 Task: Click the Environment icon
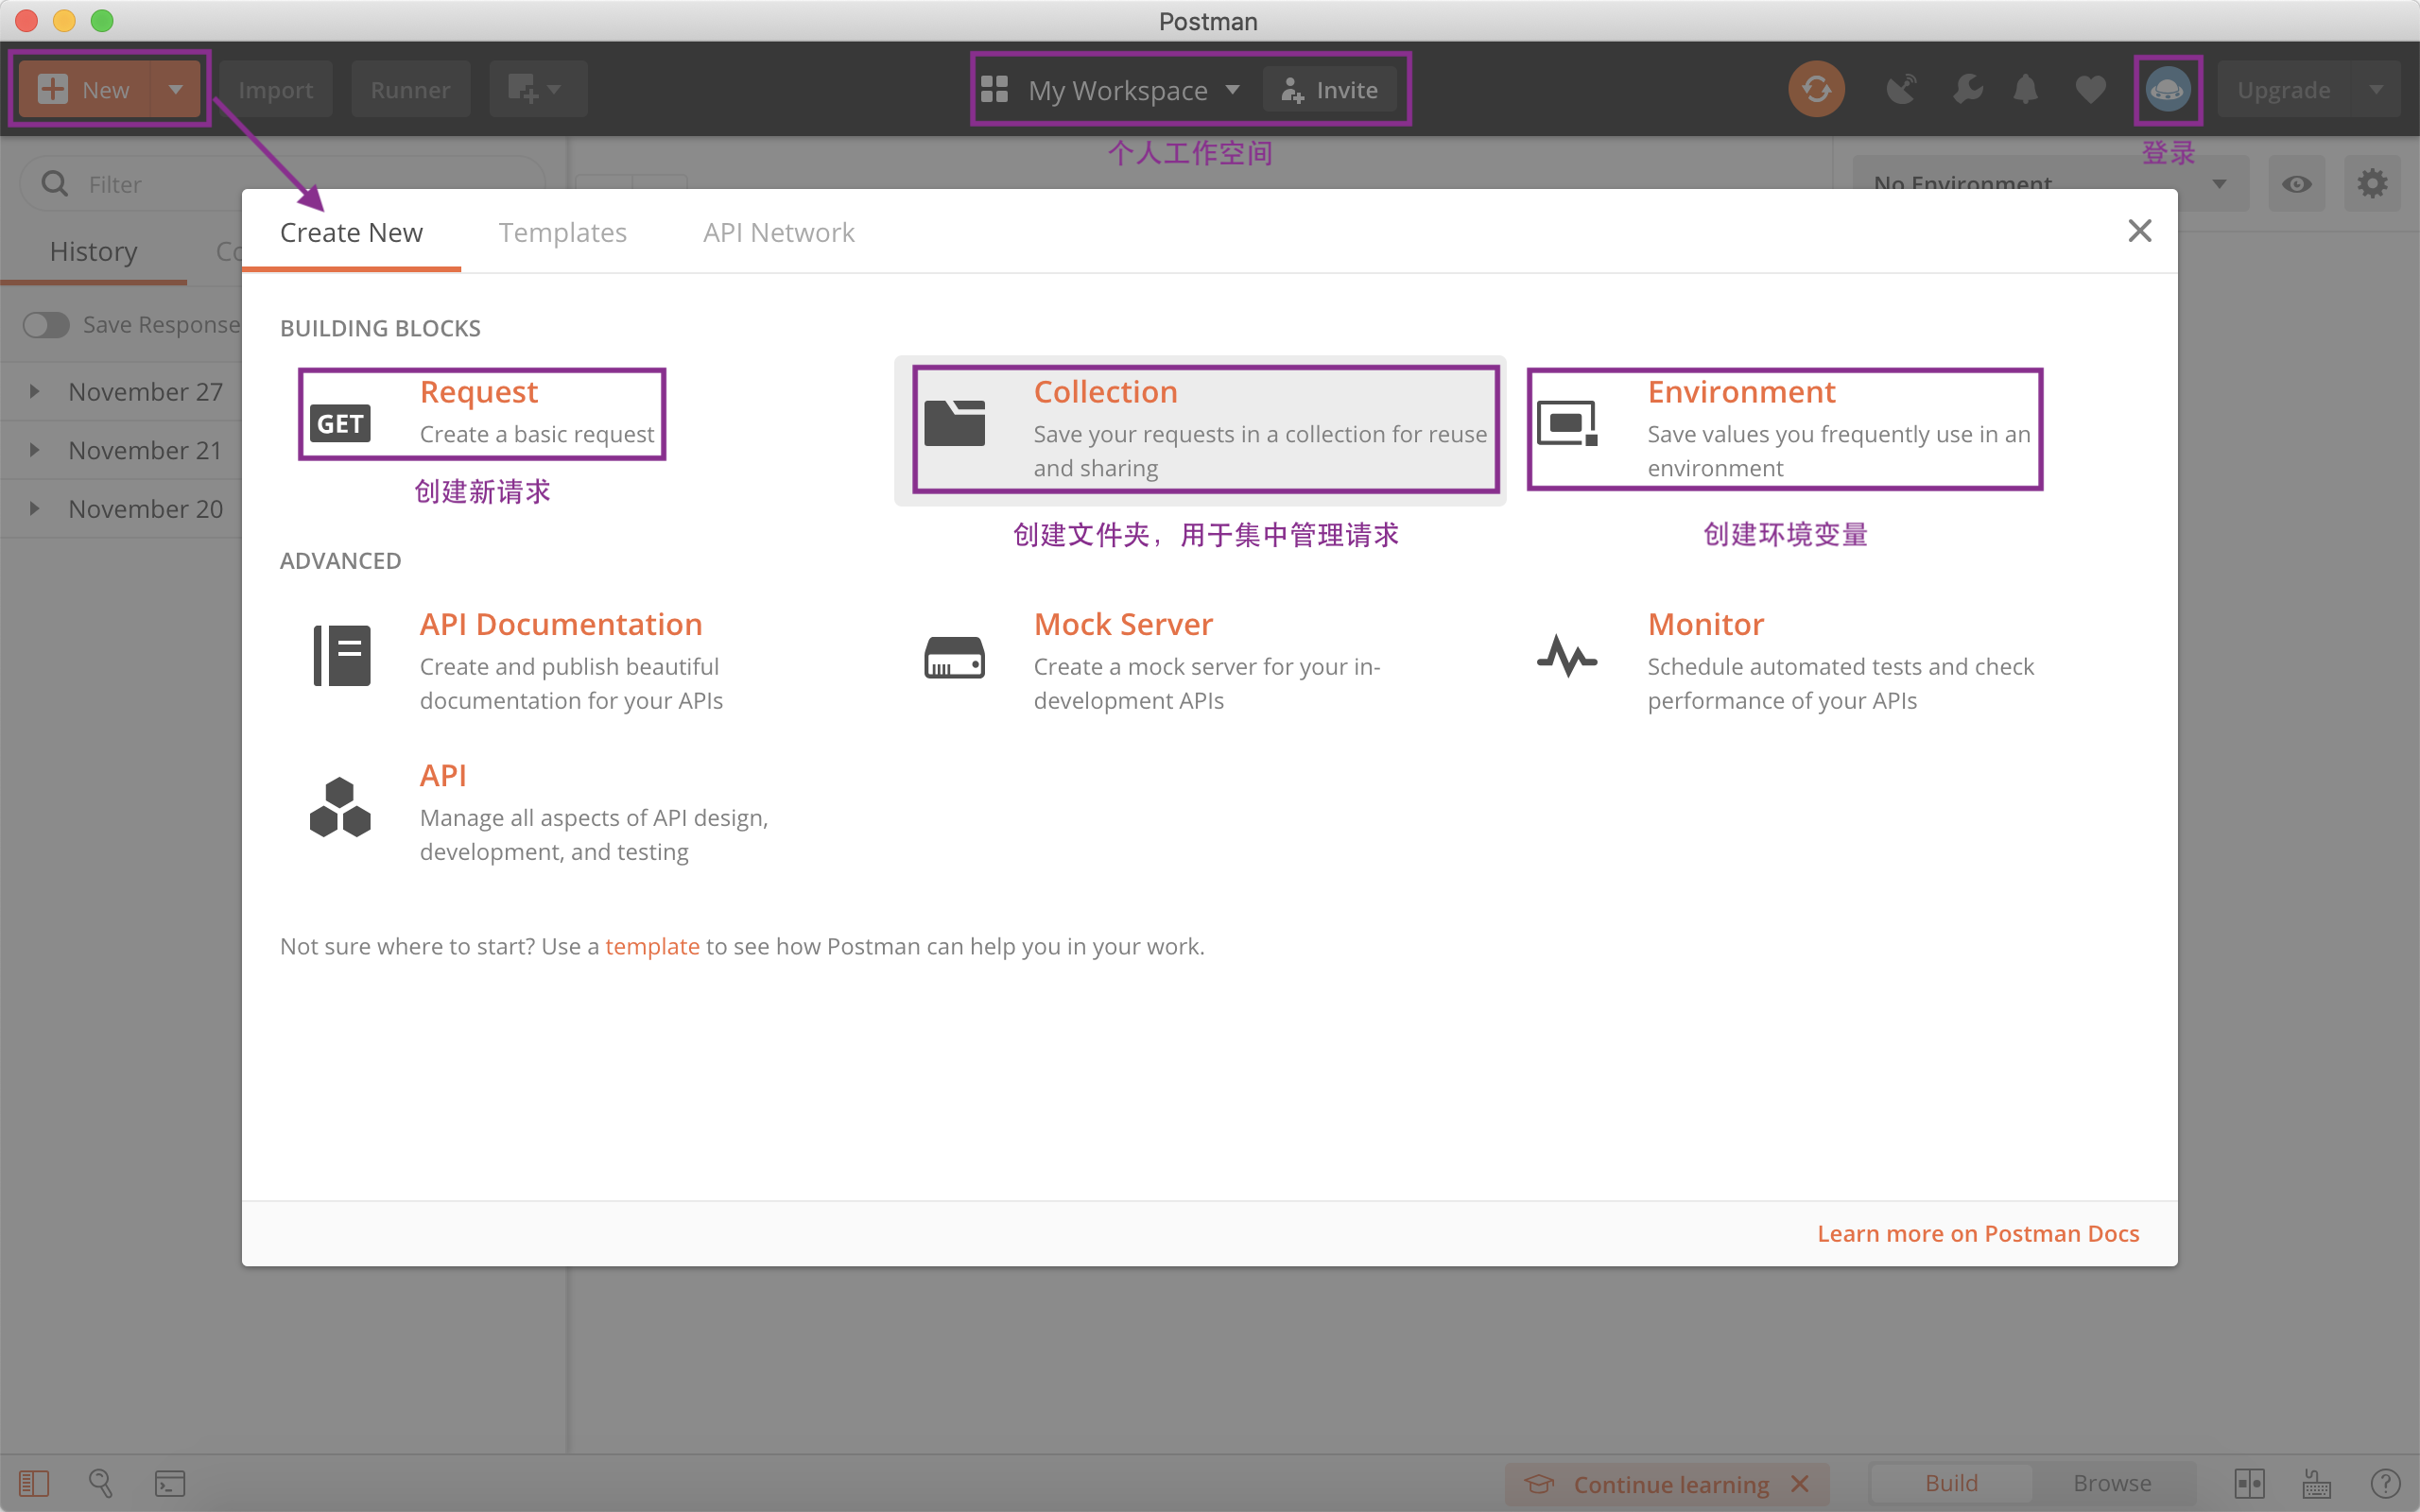click(1567, 423)
